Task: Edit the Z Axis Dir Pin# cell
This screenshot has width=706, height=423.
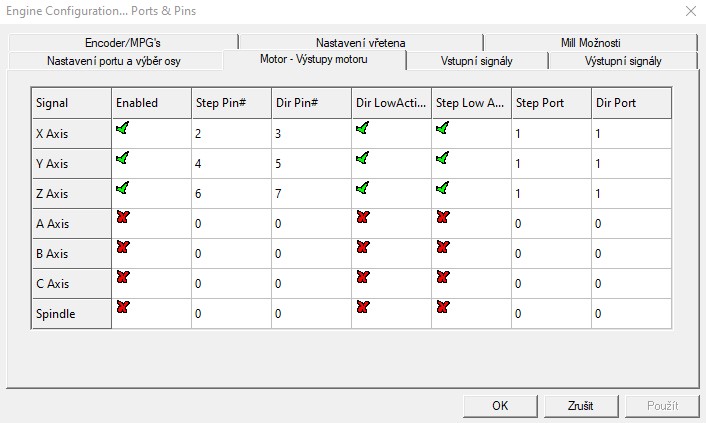Action: point(310,193)
